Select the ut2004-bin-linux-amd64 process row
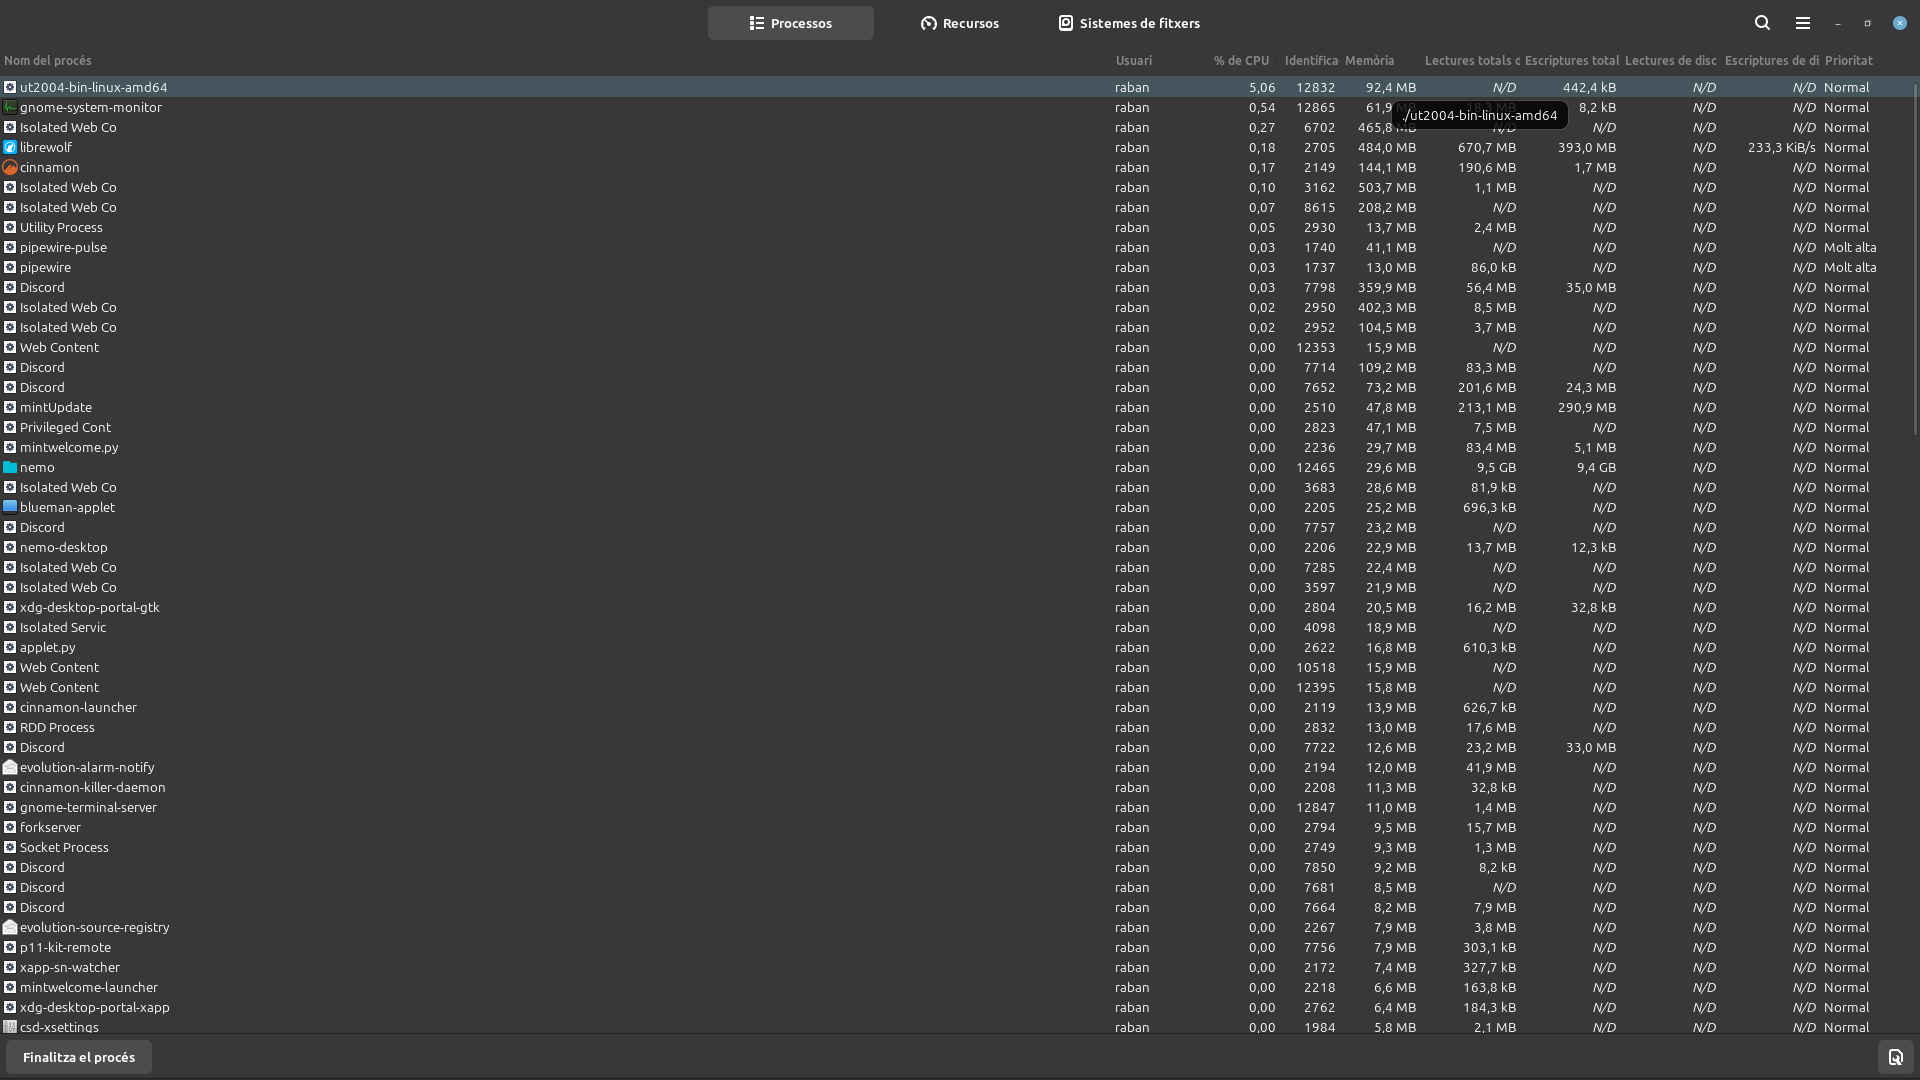This screenshot has width=1920, height=1080. (x=94, y=87)
